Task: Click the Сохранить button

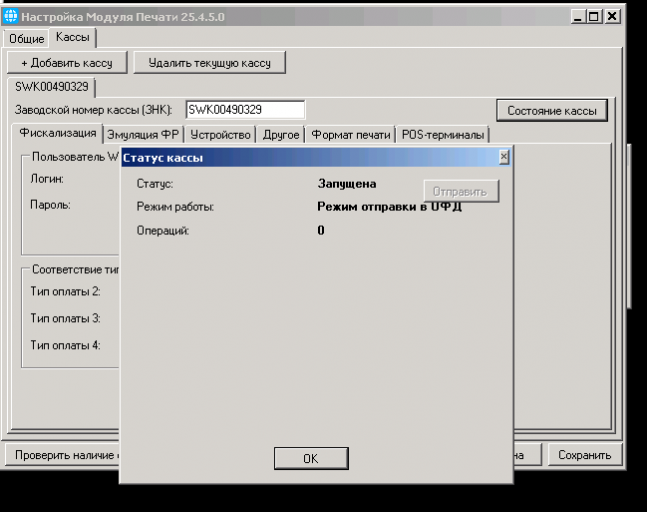Action: (x=584, y=455)
